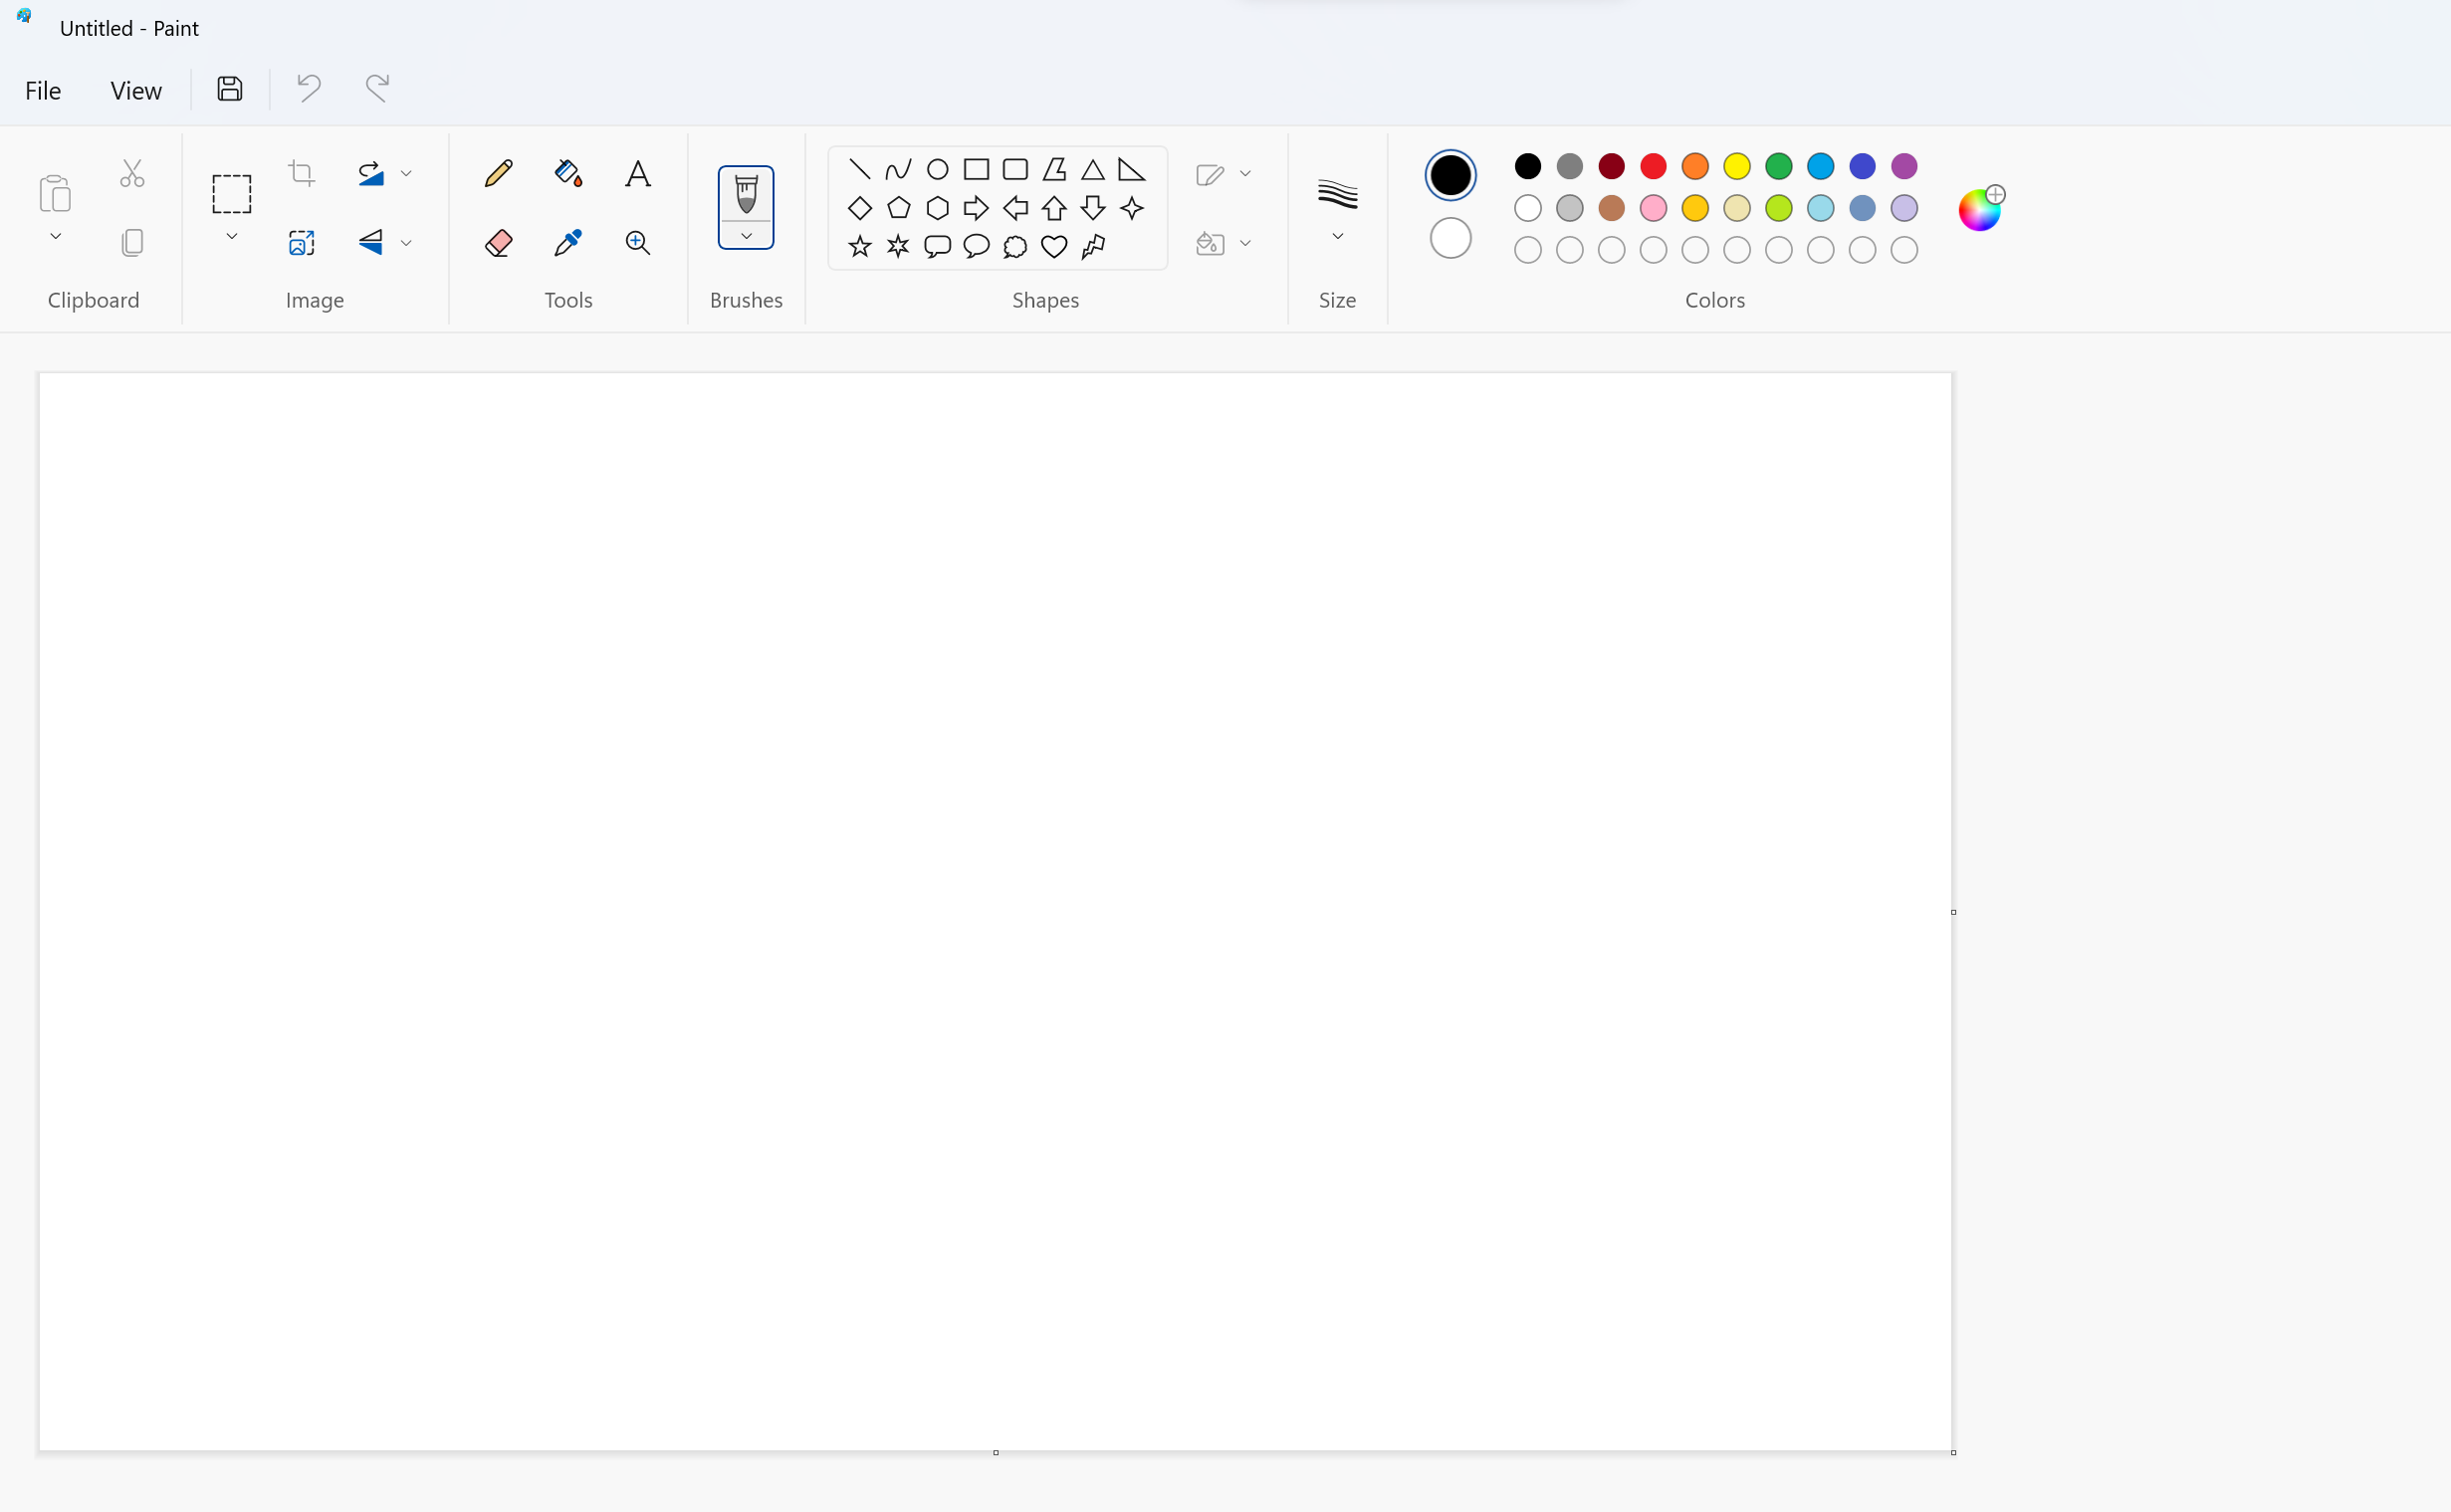
Task: Click the Save button
Action: point(229,88)
